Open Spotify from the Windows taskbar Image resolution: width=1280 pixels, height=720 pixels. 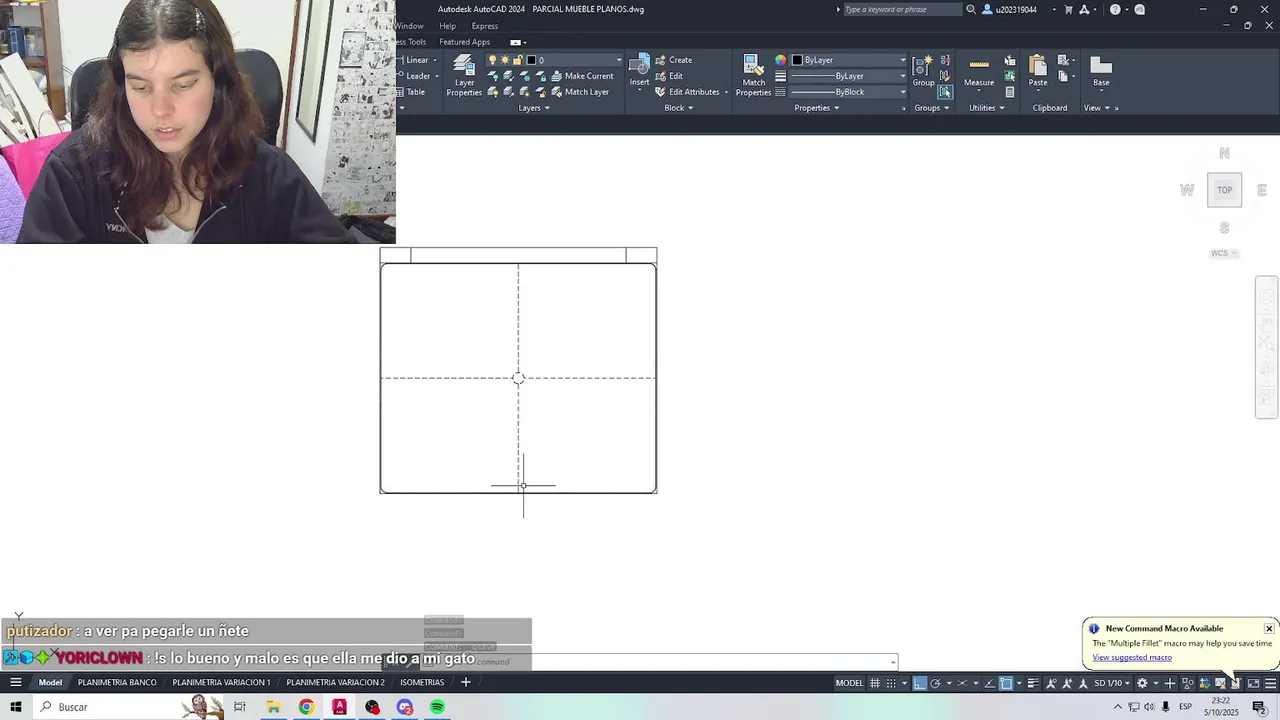437,707
